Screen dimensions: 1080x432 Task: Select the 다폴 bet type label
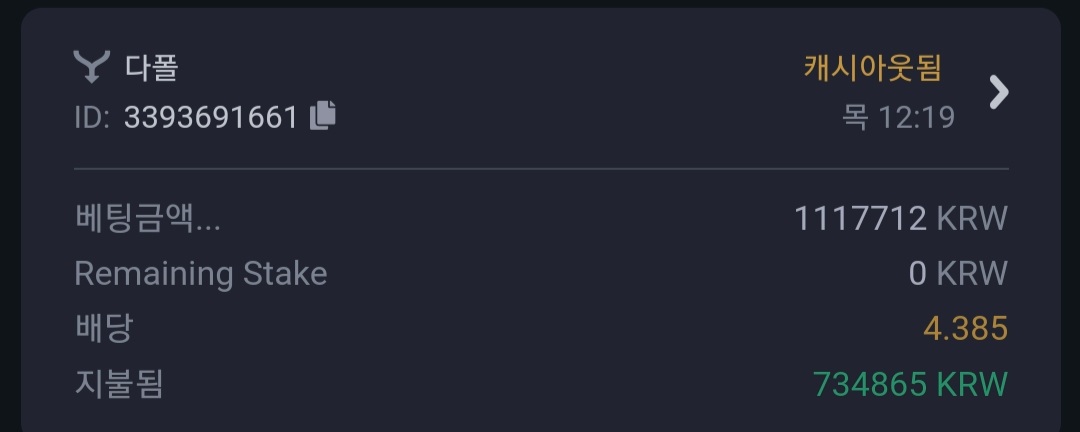coord(152,68)
